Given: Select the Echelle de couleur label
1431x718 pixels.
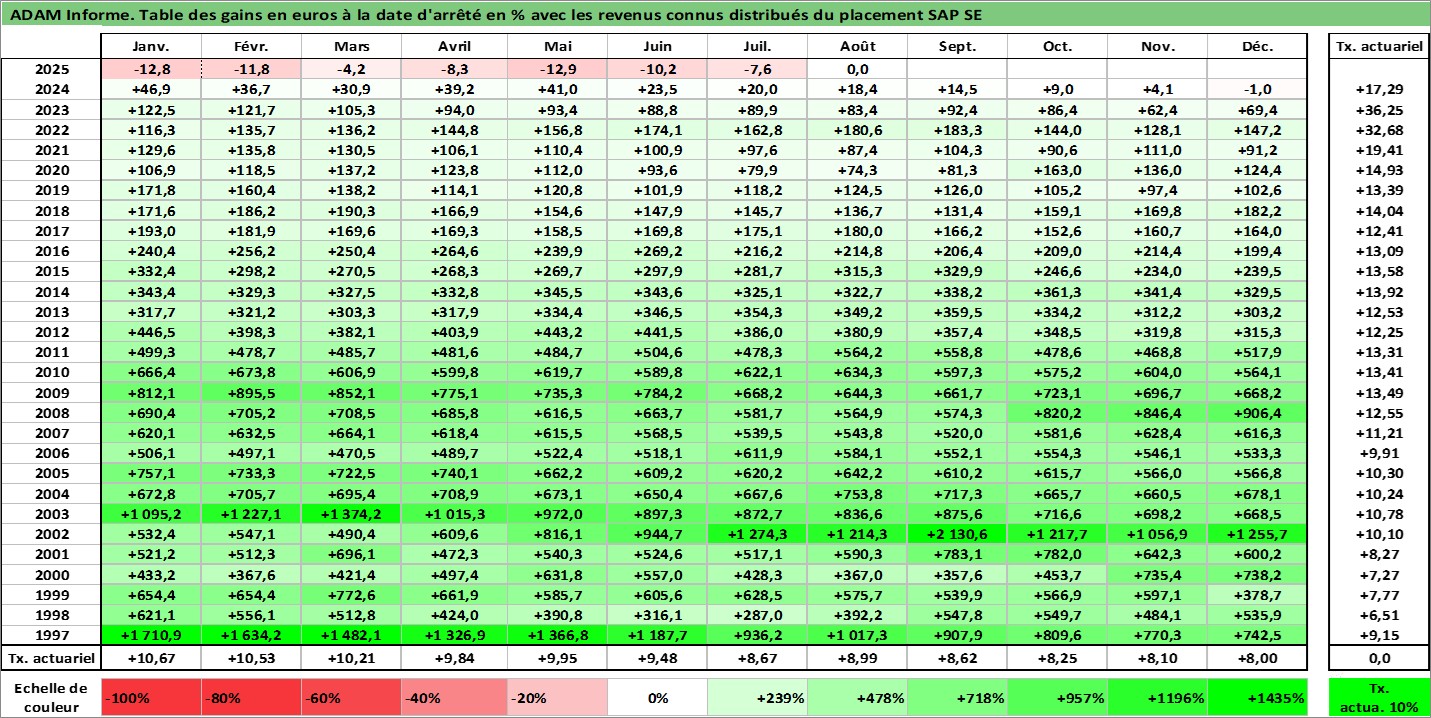Looking at the screenshot, I should click(51, 697).
